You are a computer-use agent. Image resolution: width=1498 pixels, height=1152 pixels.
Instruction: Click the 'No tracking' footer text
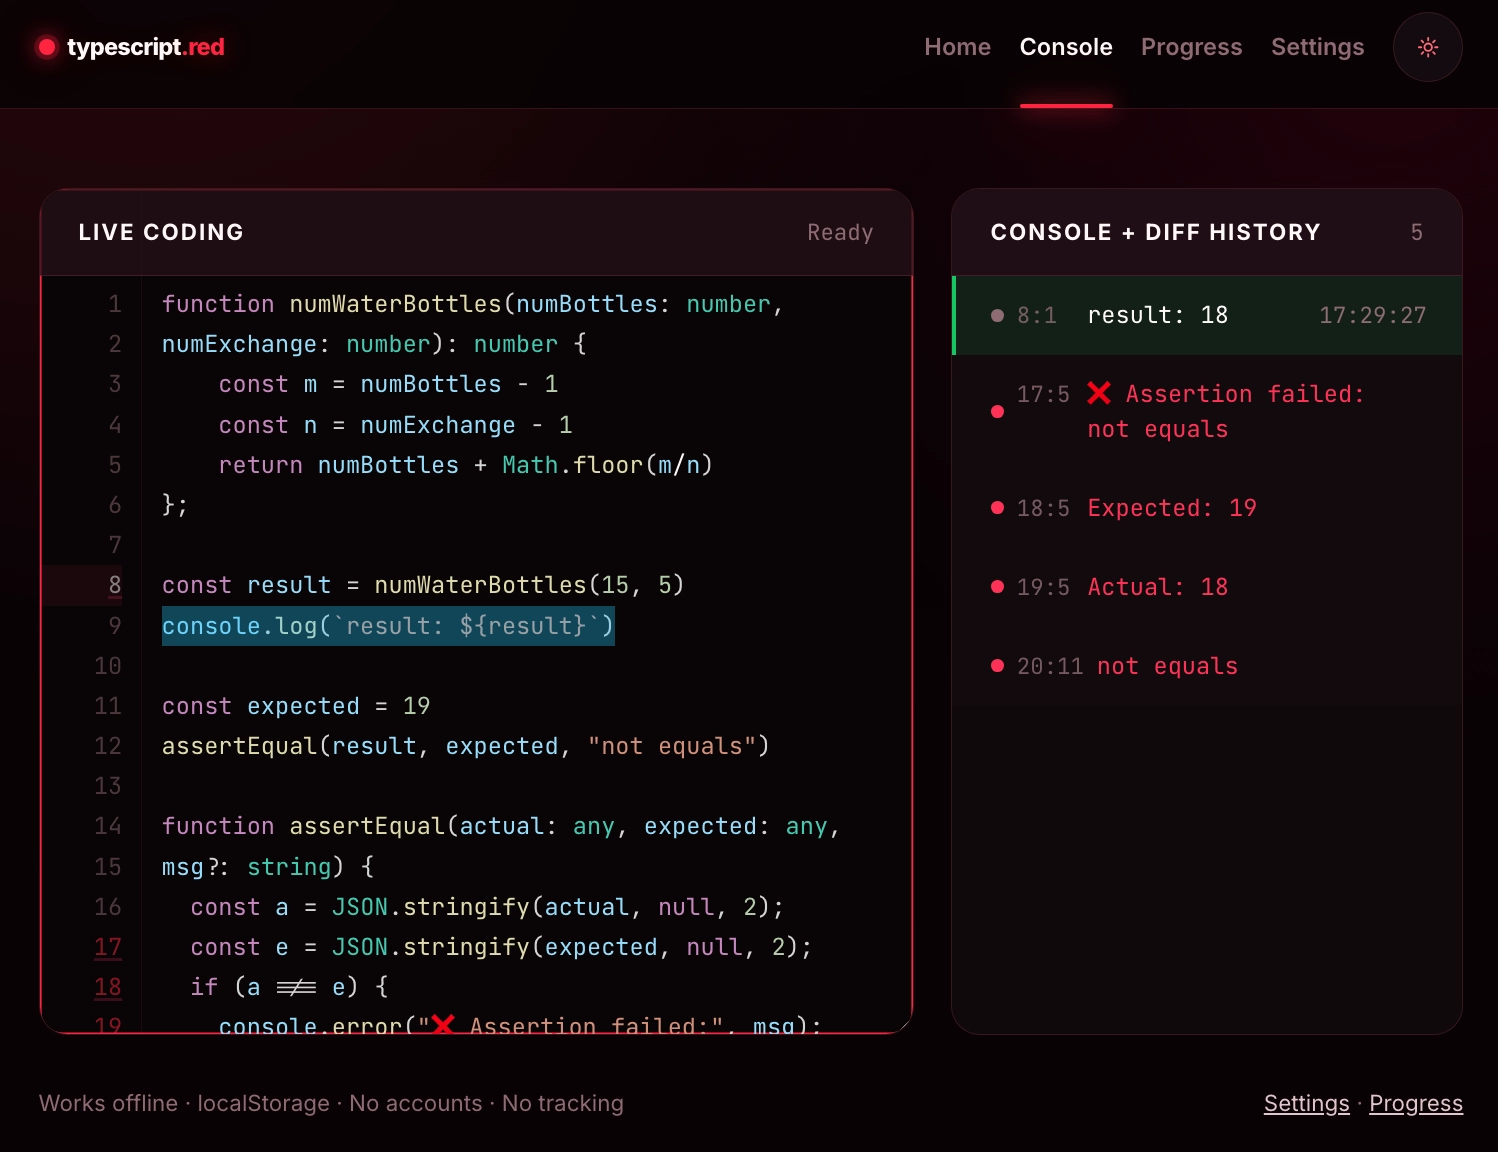(x=562, y=1103)
